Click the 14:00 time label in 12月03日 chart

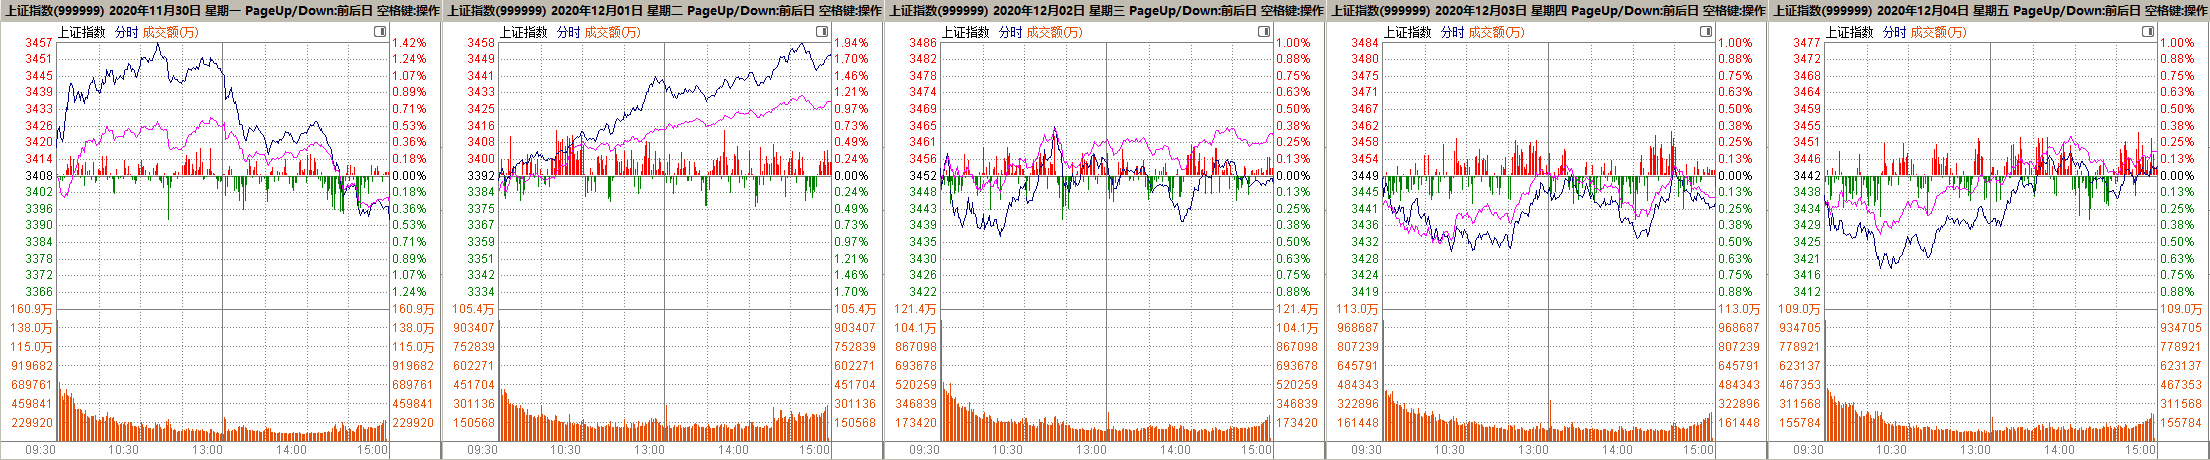pyautogui.click(x=1618, y=450)
